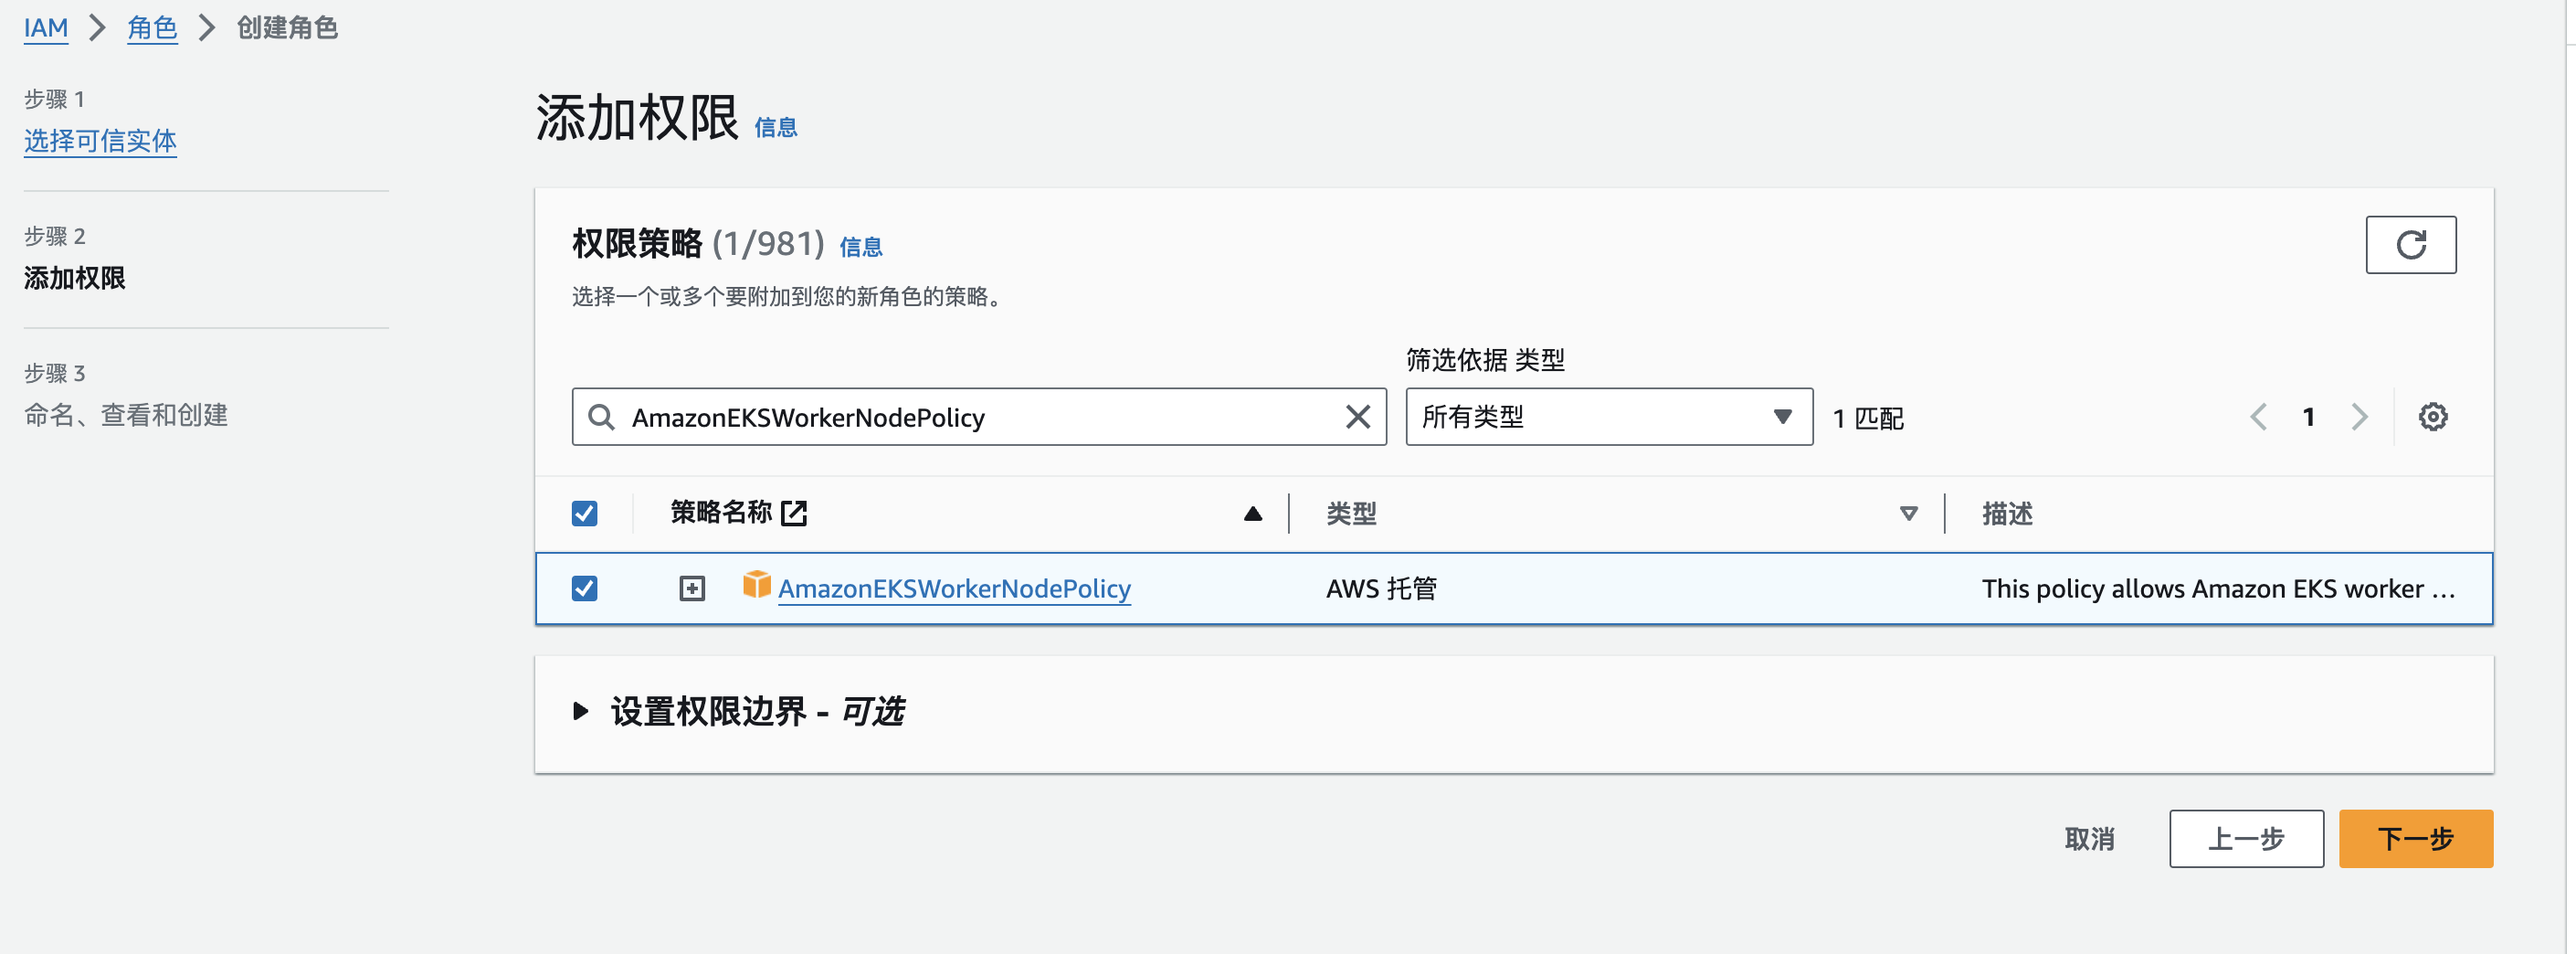Click step 3 命名、查看和创建
The height and width of the screenshot is (954, 2576).
(126, 415)
